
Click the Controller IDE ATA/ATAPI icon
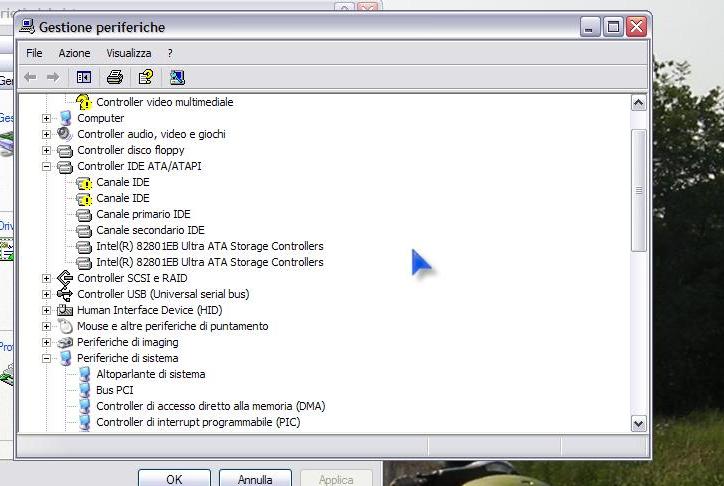point(65,167)
